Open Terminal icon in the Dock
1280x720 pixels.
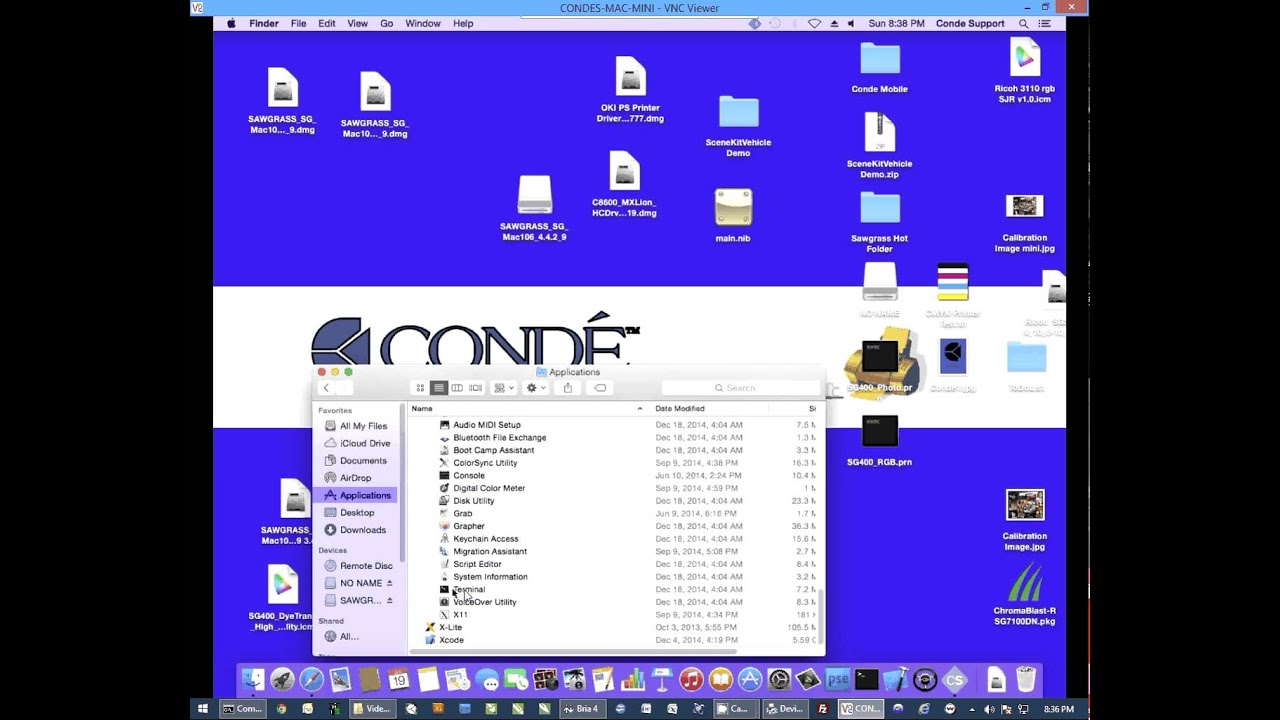(866, 680)
